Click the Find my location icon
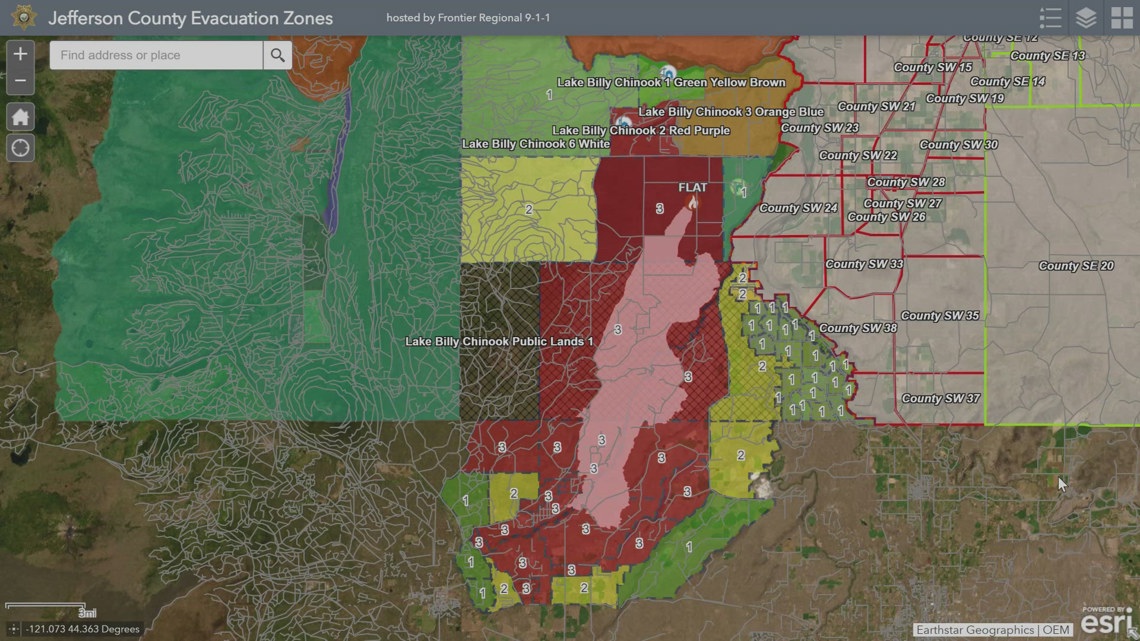Viewport: 1140px width, 641px height. 20,148
